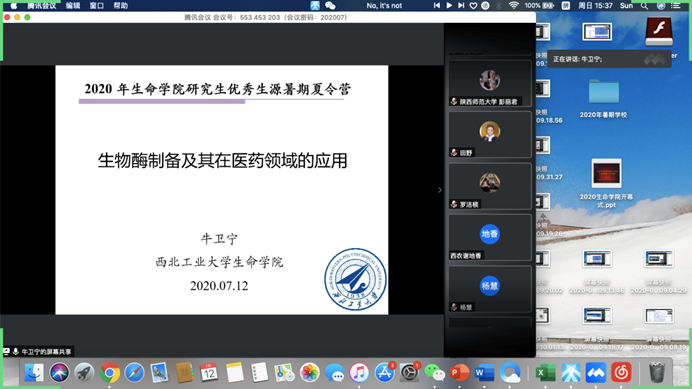
Task: Open WeChat in the dock
Action: pos(435,373)
